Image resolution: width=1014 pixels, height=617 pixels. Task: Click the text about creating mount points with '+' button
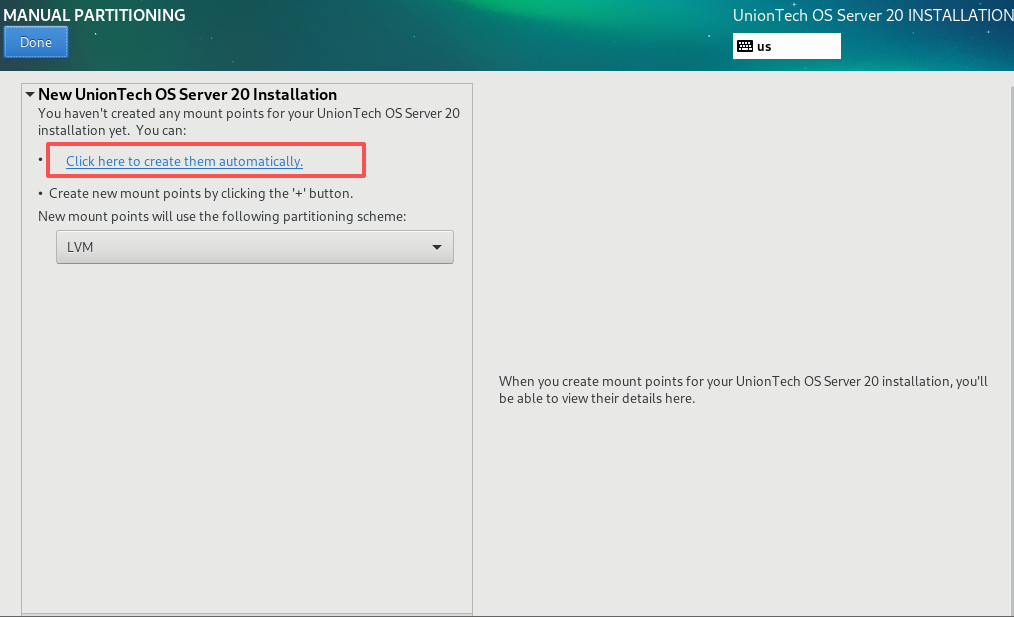201,193
